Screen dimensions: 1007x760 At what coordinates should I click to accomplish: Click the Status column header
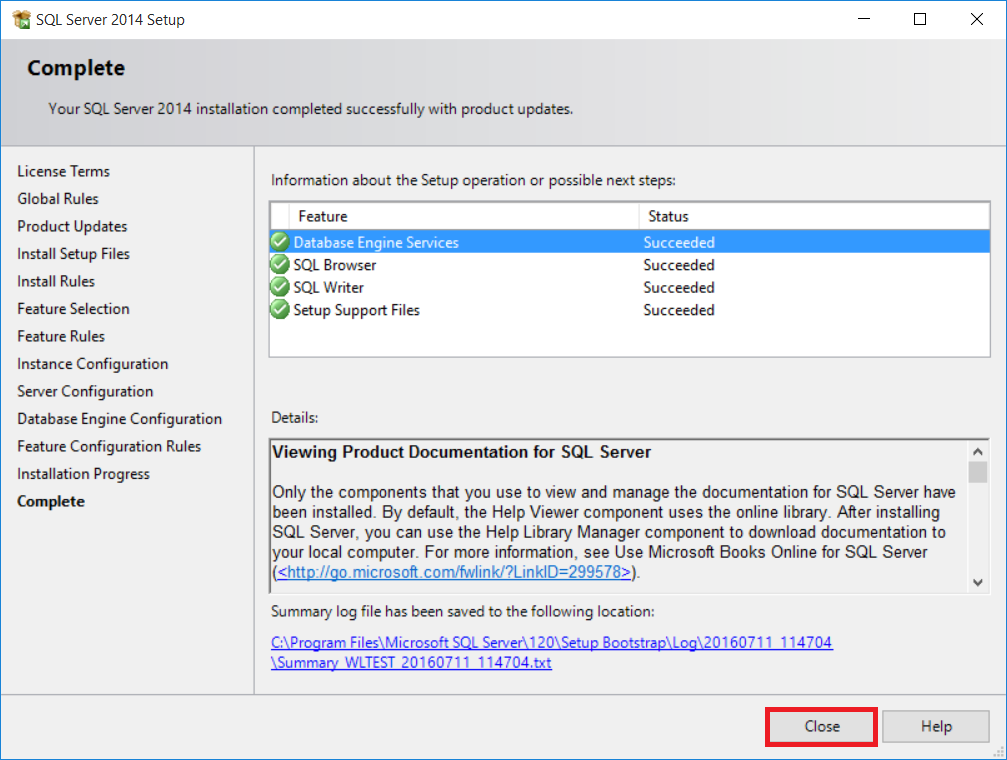(814, 217)
